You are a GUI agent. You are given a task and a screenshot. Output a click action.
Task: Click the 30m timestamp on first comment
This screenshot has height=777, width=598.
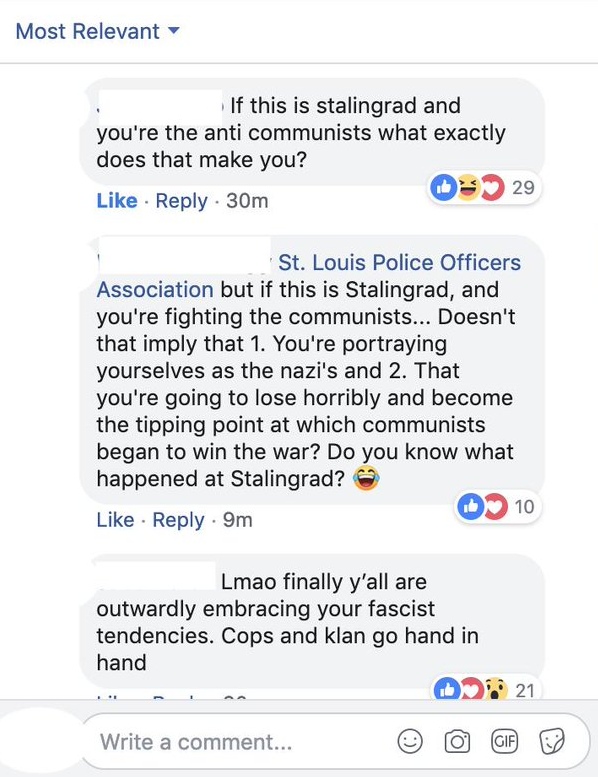tap(247, 201)
